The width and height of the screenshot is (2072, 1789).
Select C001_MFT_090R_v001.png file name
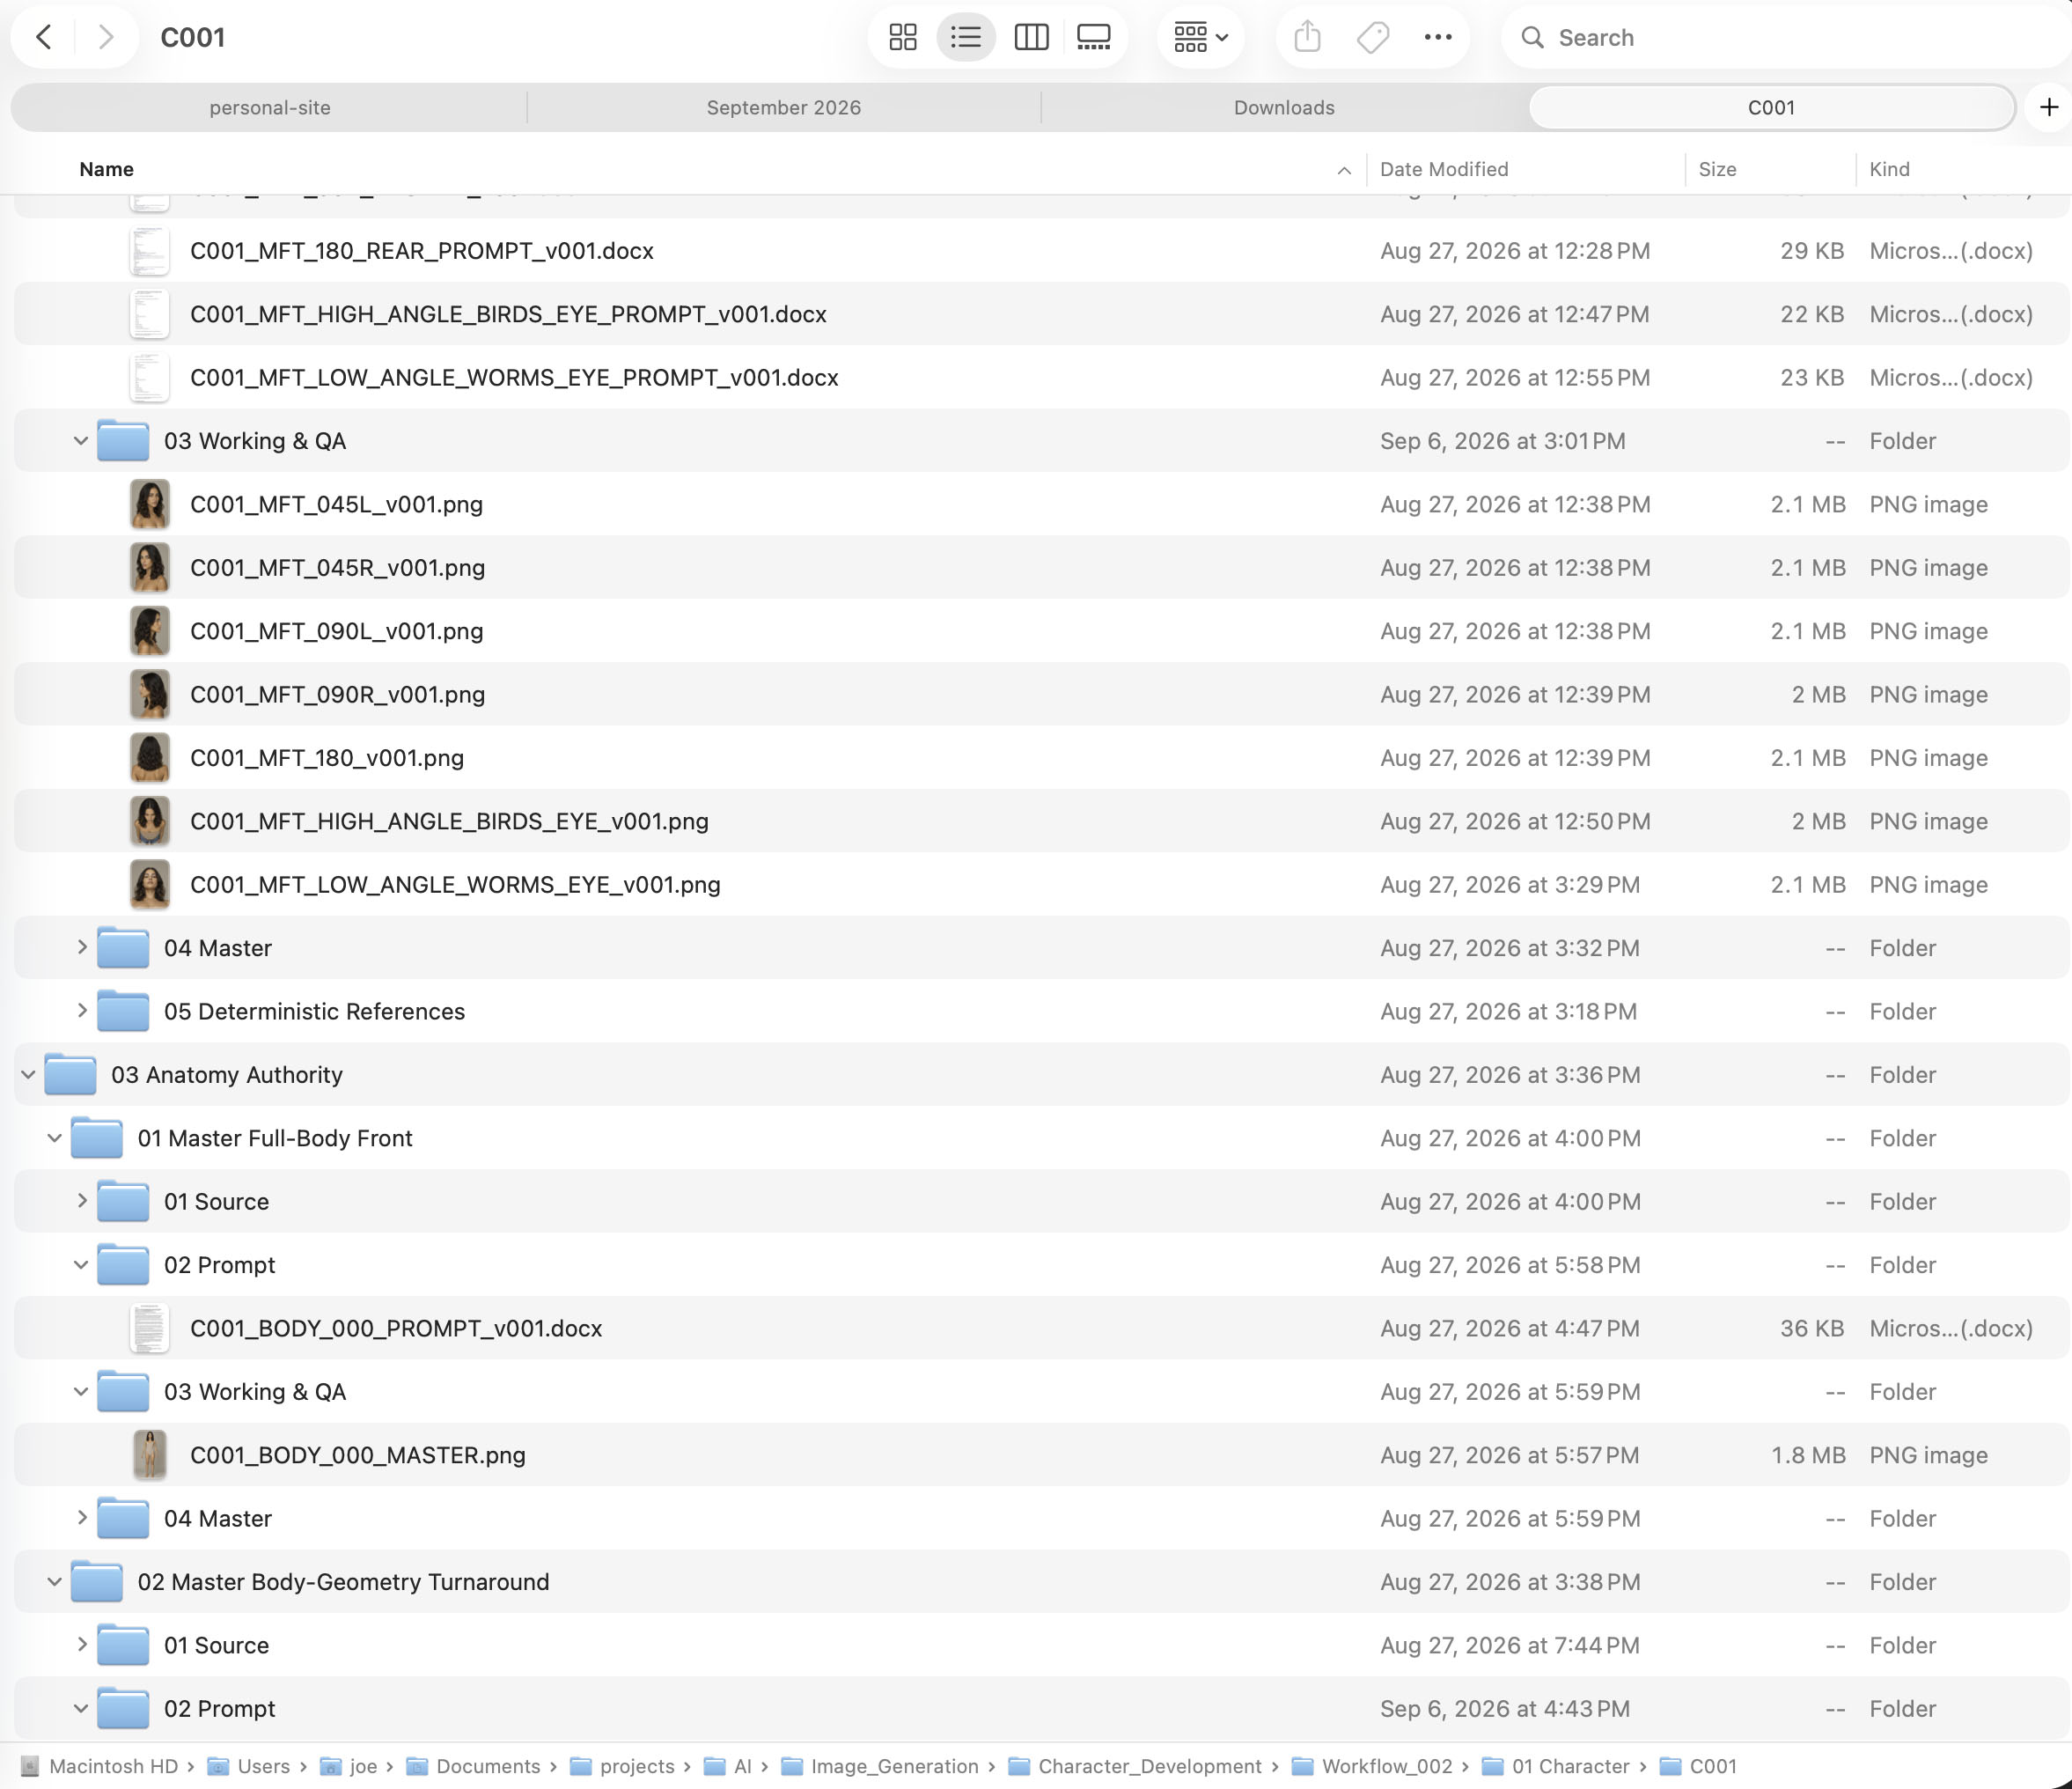coord(337,695)
